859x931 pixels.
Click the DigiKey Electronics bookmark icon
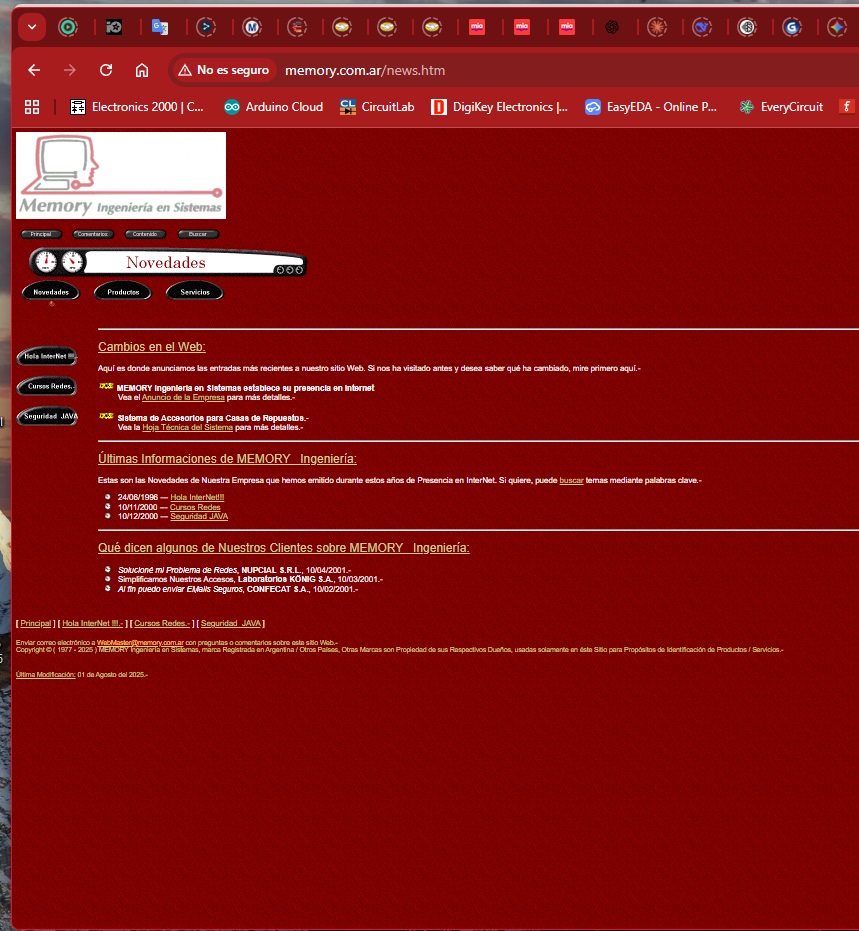pyautogui.click(x=439, y=106)
